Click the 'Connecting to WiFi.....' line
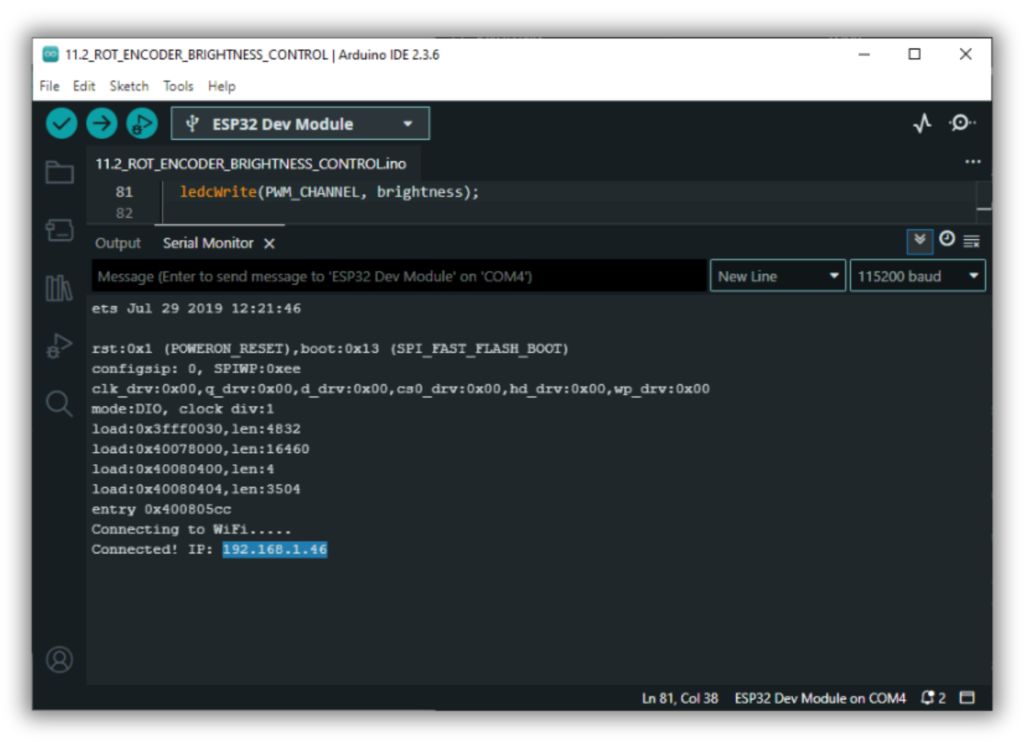The height and width of the screenshot is (748, 1024). (x=191, y=529)
